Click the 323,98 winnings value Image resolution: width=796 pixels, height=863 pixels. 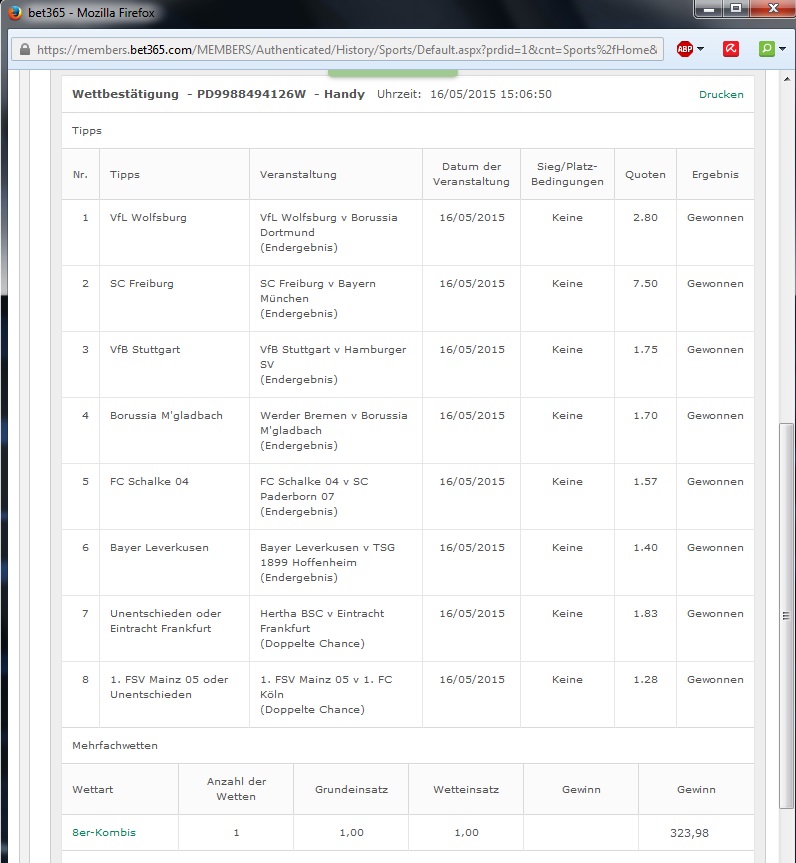pos(689,833)
